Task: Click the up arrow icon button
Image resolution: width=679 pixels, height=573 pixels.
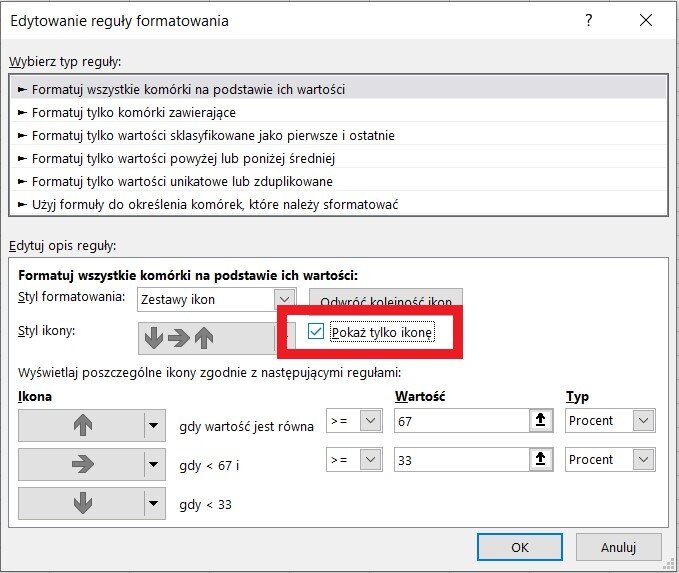Action: click(x=81, y=425)
